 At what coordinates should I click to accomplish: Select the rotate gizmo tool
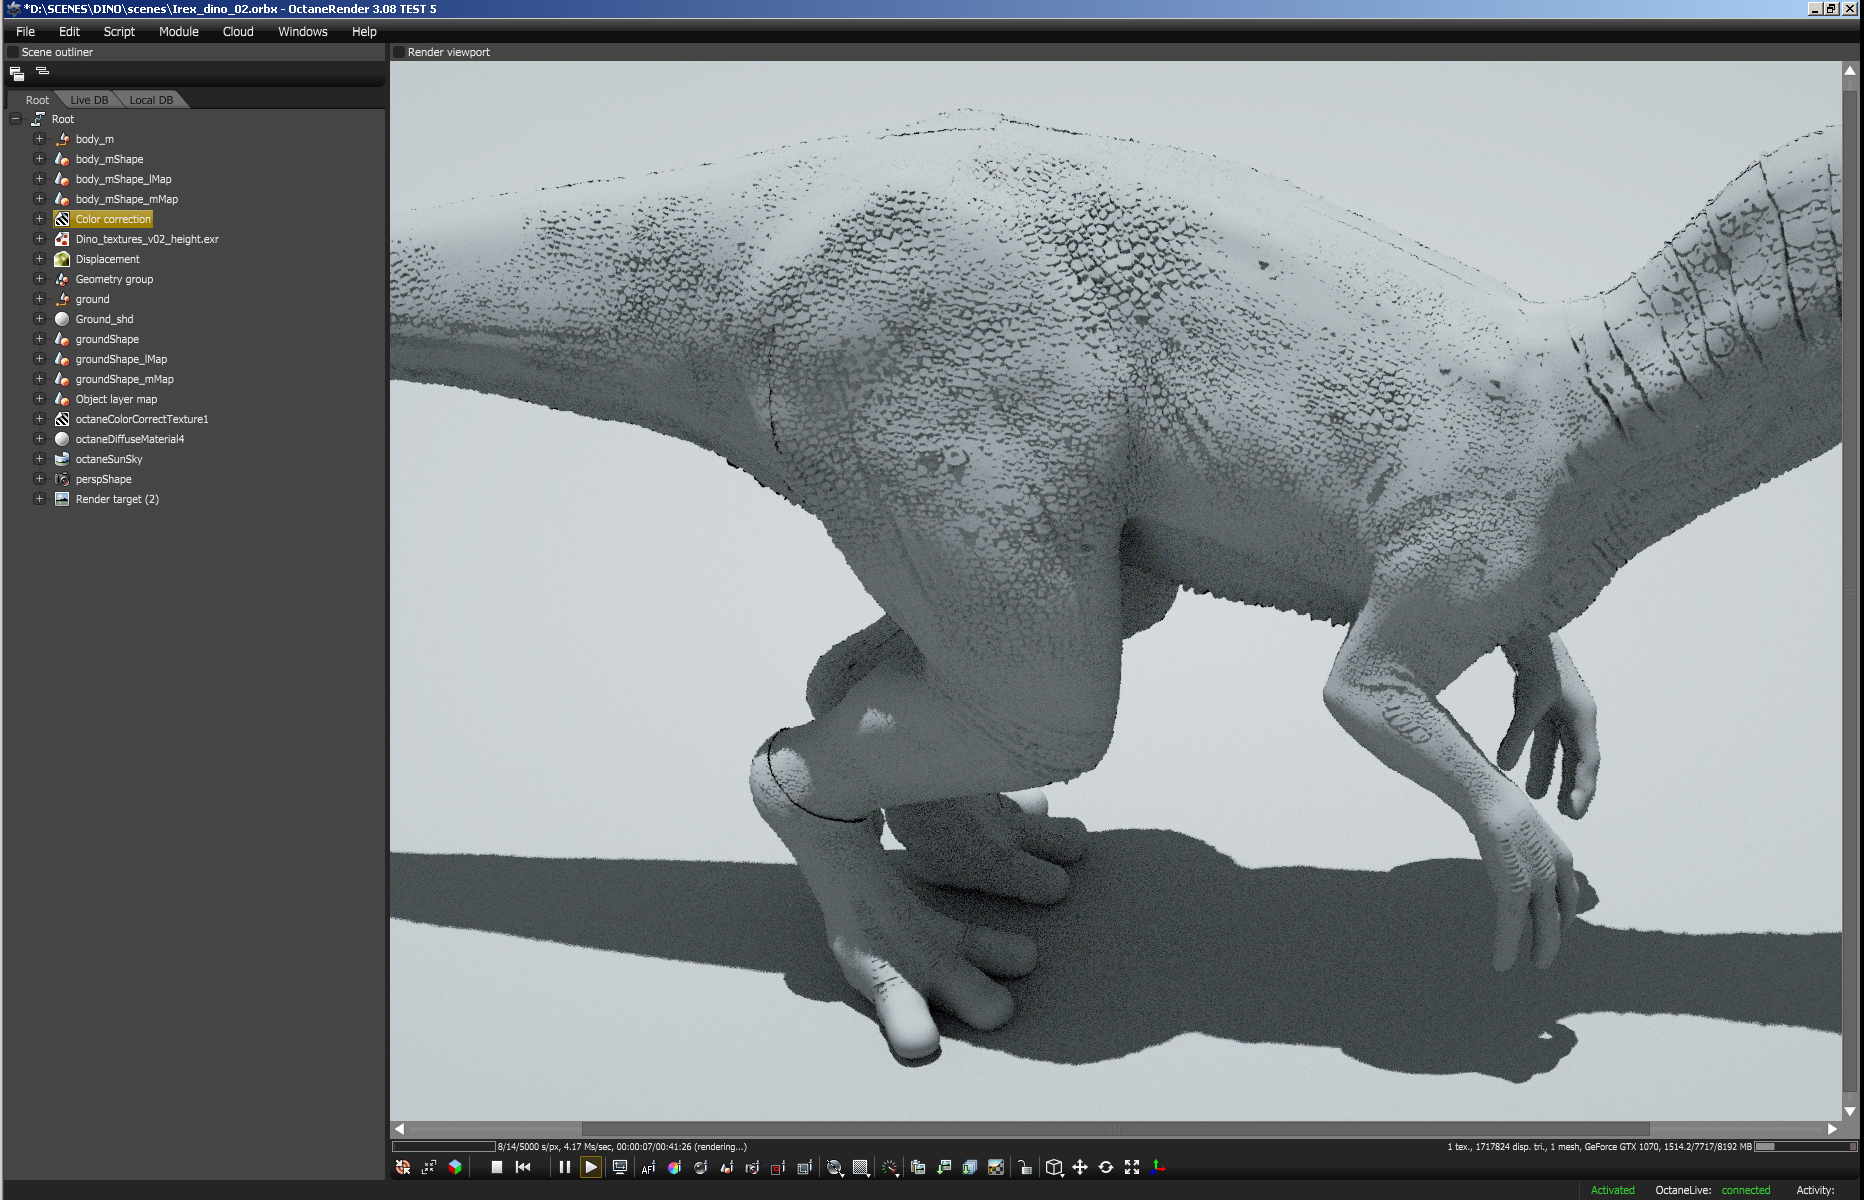1106,1167
